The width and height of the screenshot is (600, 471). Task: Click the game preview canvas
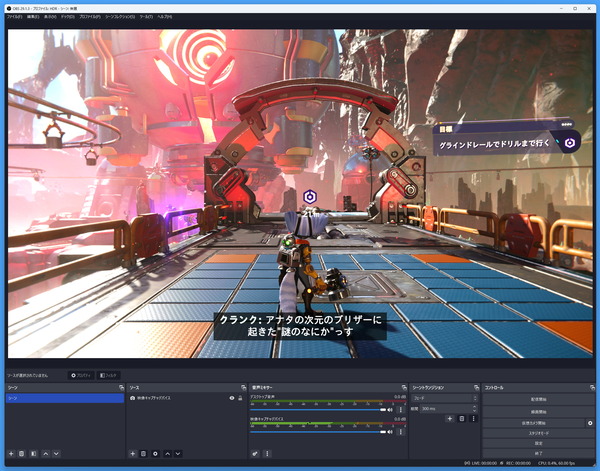click(x=300, y=194)
